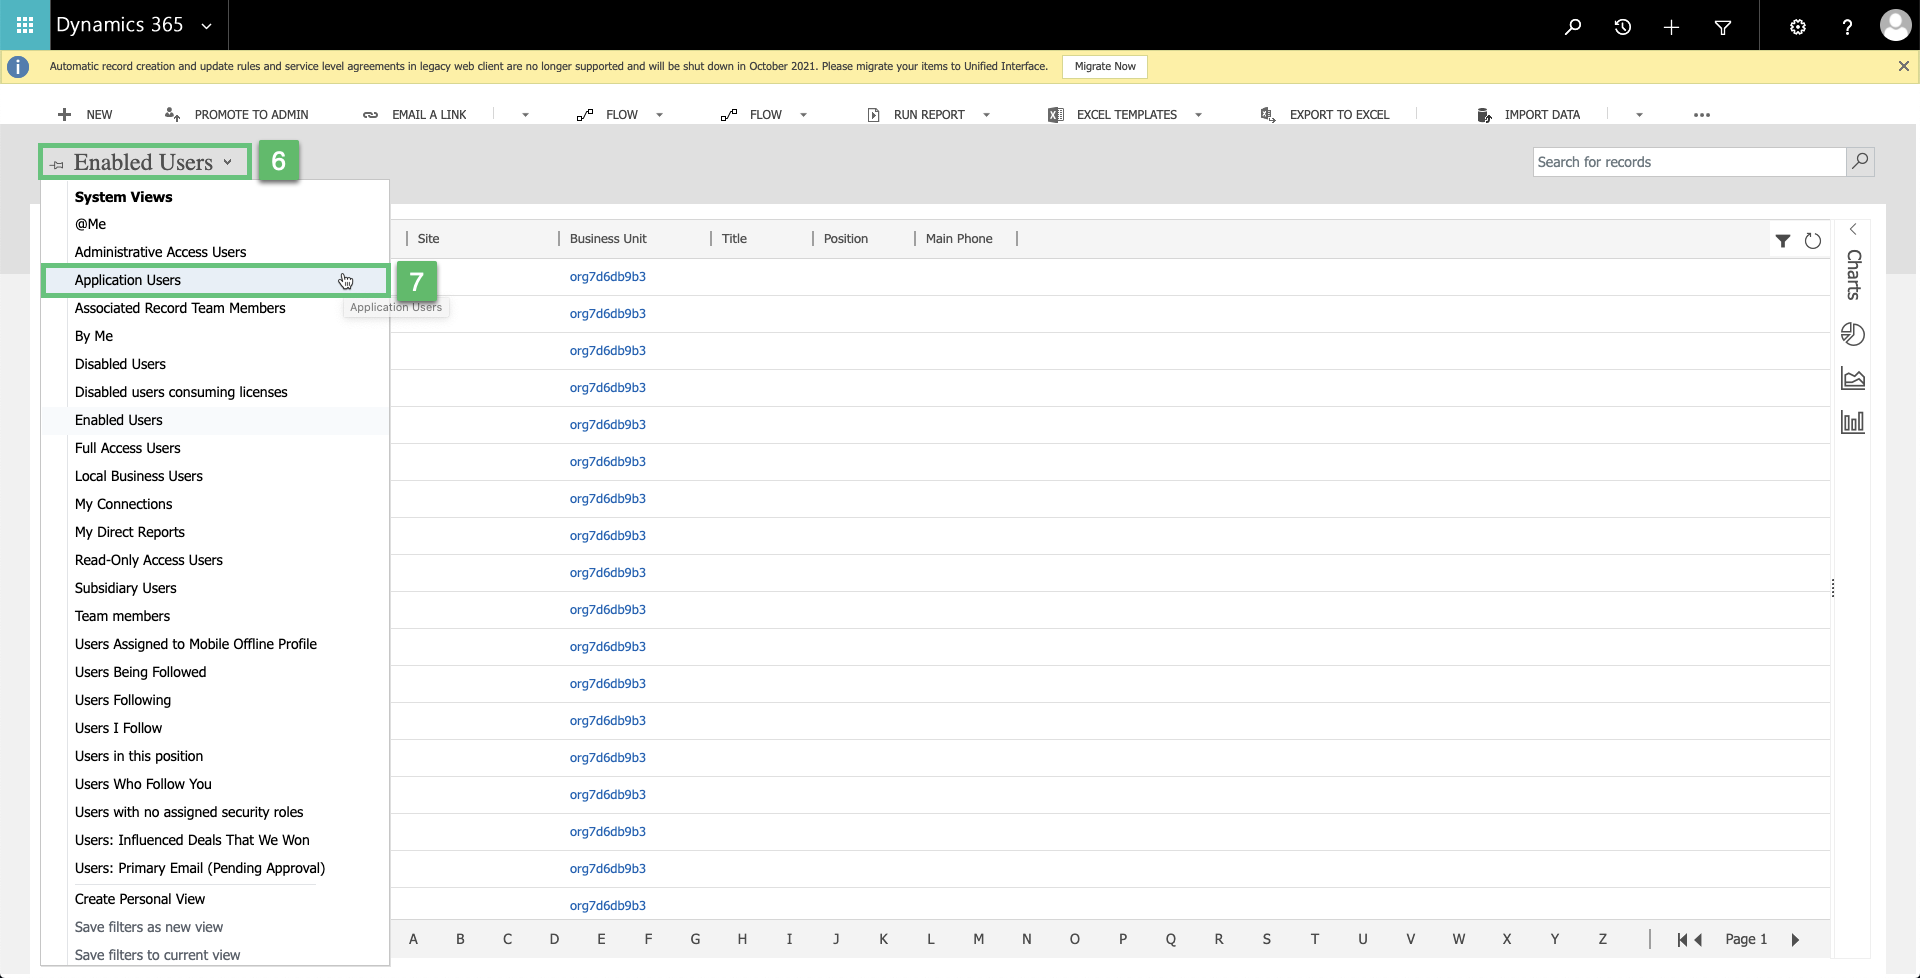1920x978 pixels.
Task: Click EXPORT TO EXCEL command
Action: pos(1325,114)
